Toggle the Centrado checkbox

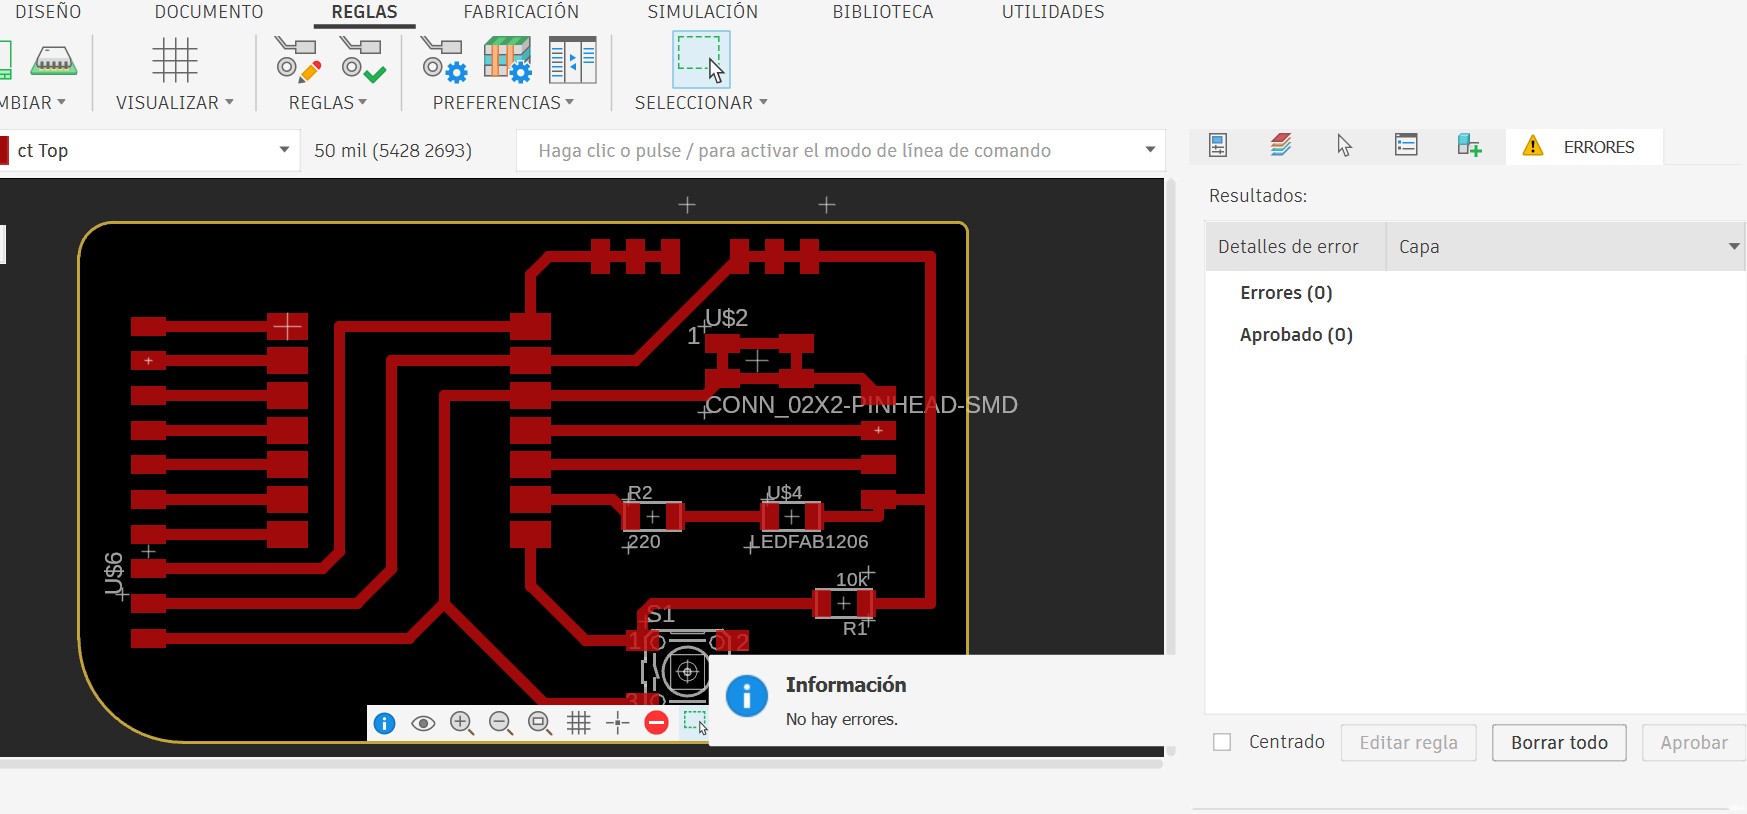(1222, 742)
